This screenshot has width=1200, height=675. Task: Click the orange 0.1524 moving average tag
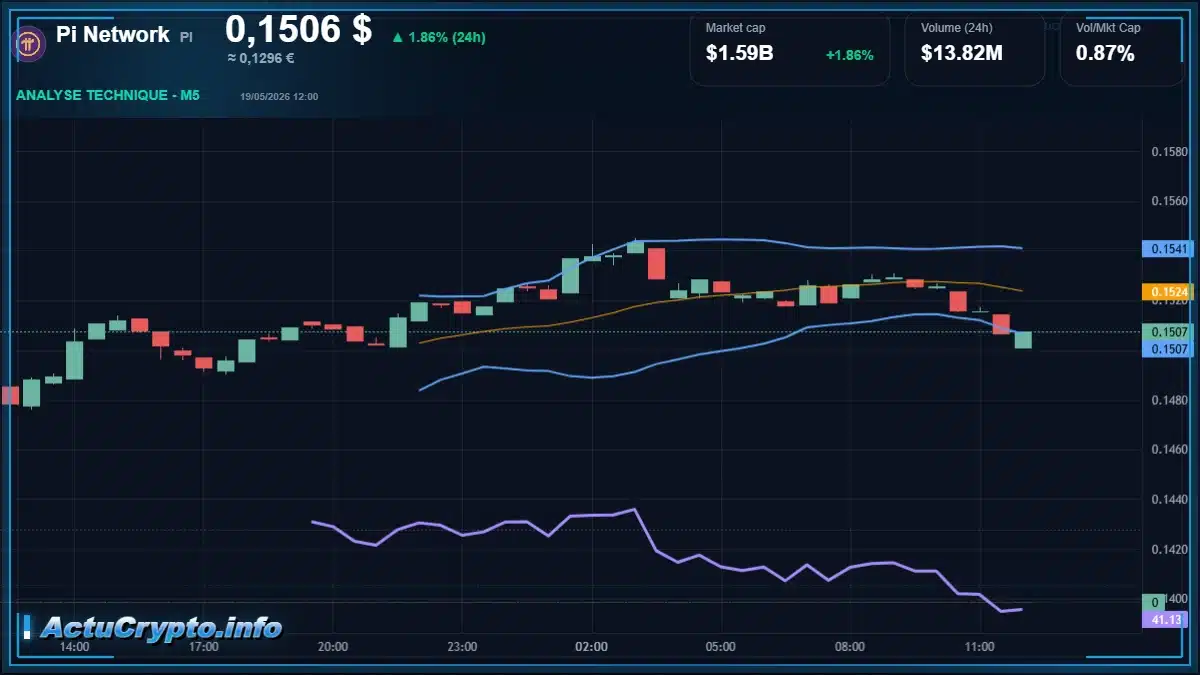pos(1166,292)
